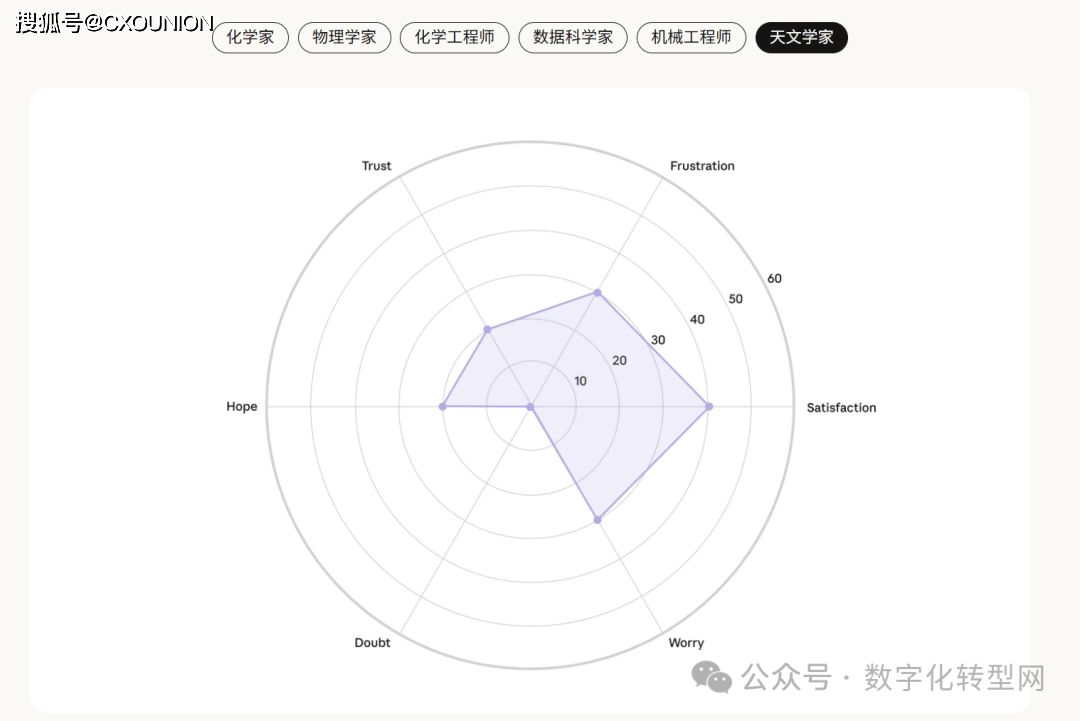1080x721 pixels.
Task: Click the Hope axis label
Action: pyautogui.click(x=241, y=407)
